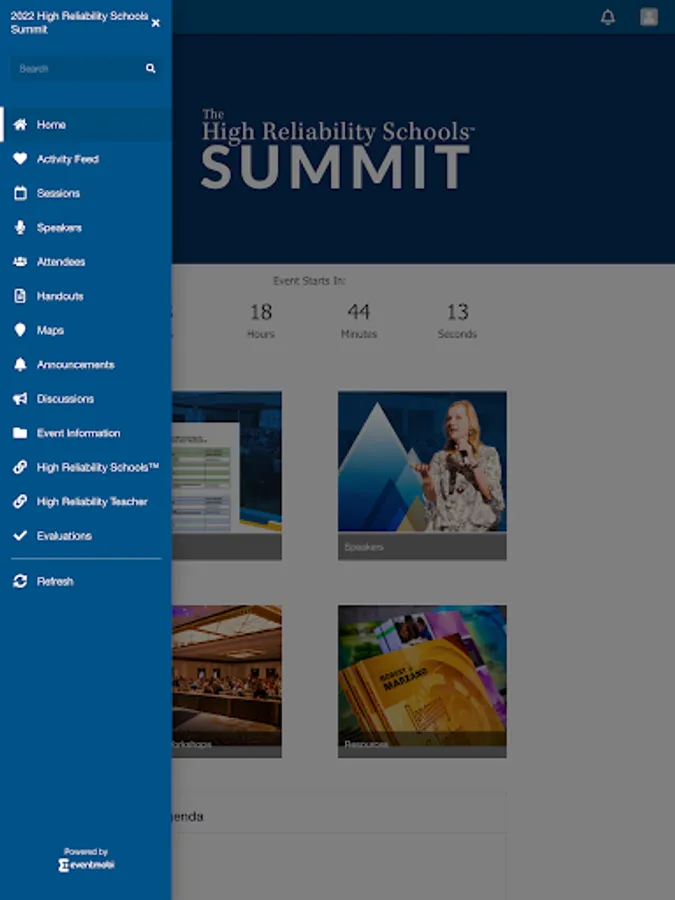Image resolution: width=675 pixels, height=900 pixels.
Task: Open Activity Feed menu item
Action: [x=86, y=158]
